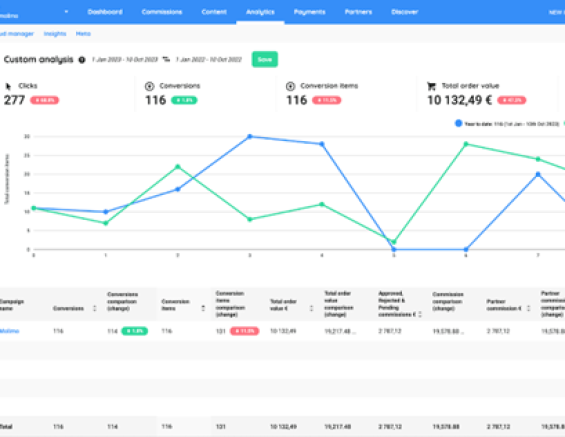Click the target icon beside Conversions
This screenshot has height=437, width=565.
(150, 86)
